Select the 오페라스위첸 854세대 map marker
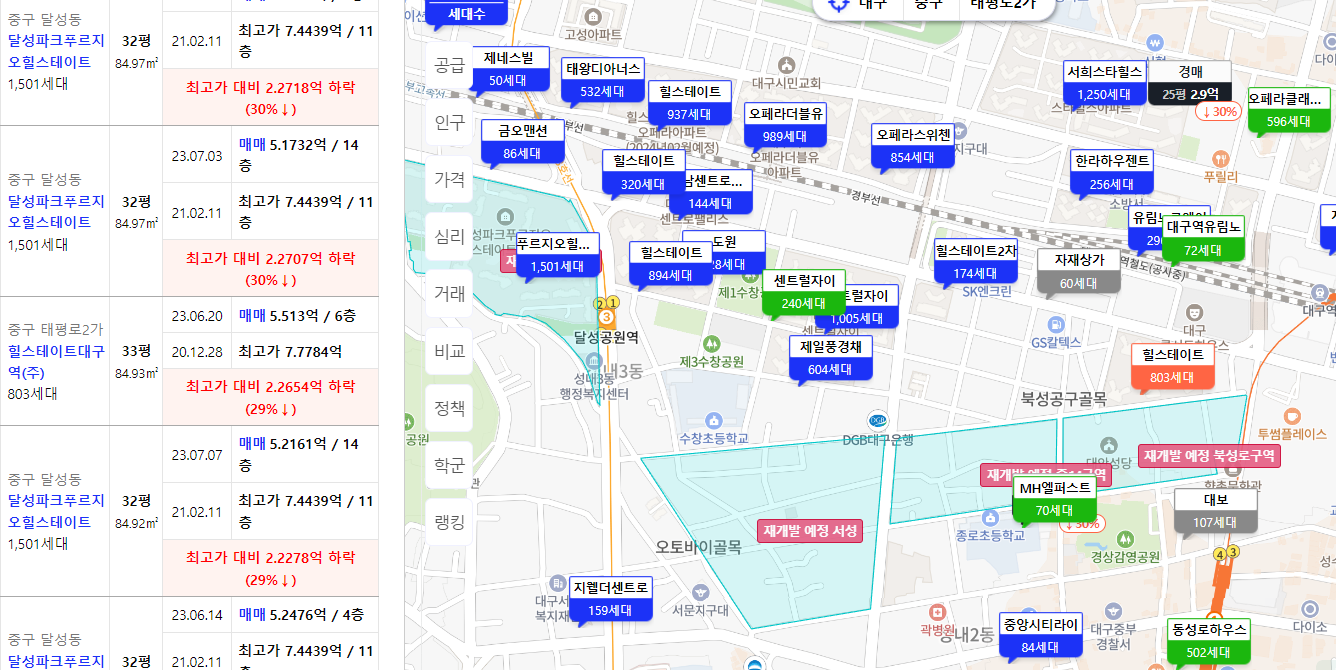 tap(913, 146)
